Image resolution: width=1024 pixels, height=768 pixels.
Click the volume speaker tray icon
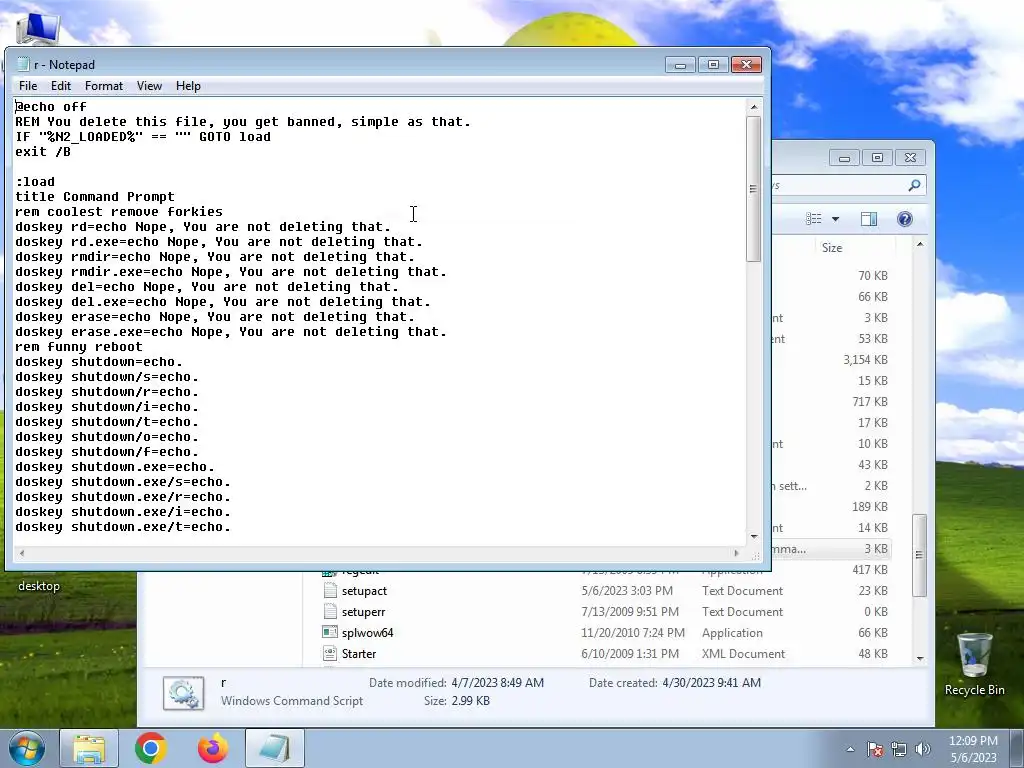pos(923,749)
